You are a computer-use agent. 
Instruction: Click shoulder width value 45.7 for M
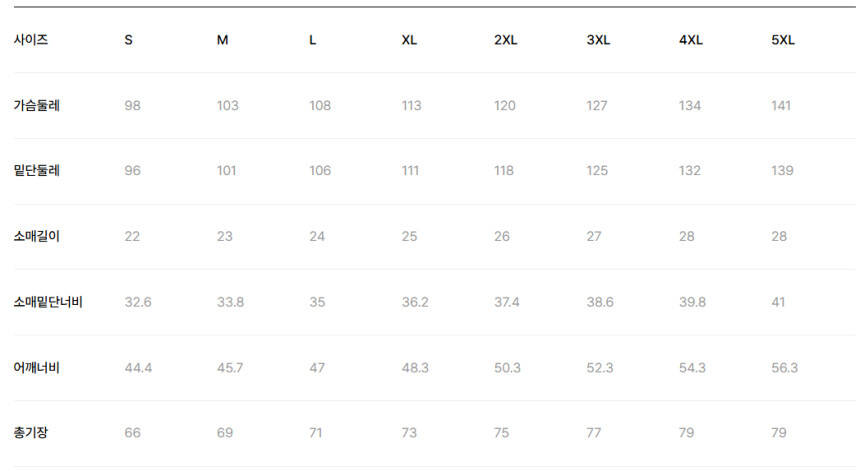[x=230, y=368]
